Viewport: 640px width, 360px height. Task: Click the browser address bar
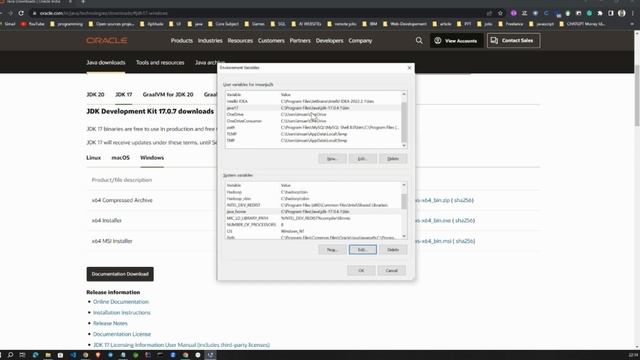[261, 13]
